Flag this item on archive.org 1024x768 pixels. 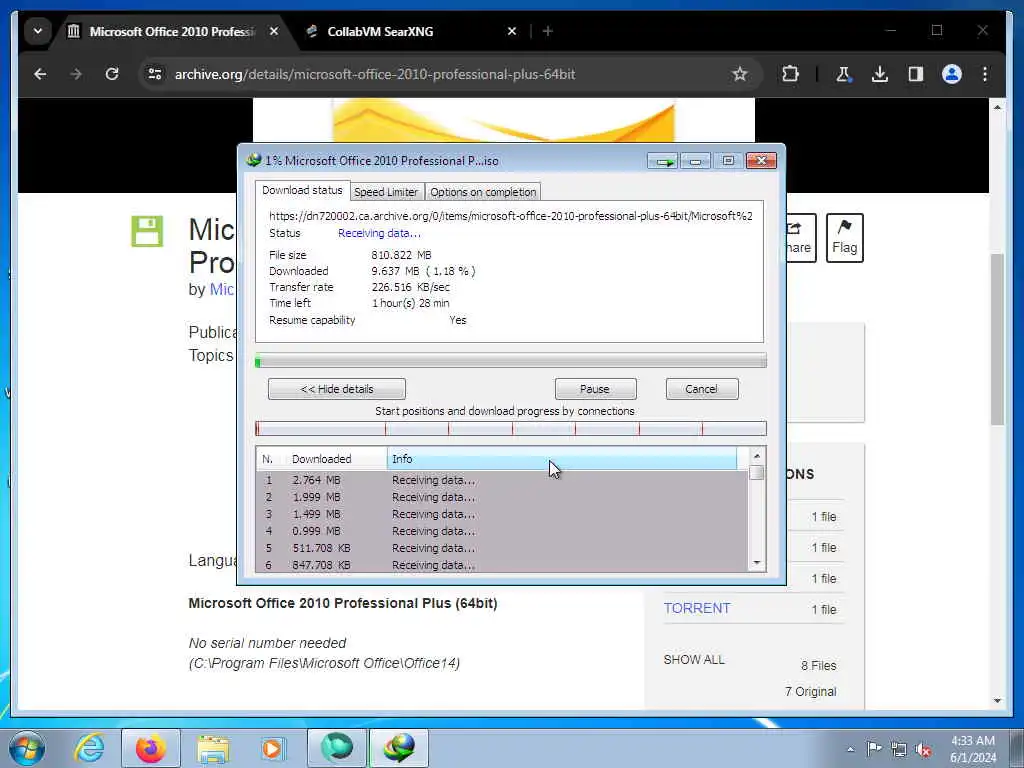(x=844, y=238)
